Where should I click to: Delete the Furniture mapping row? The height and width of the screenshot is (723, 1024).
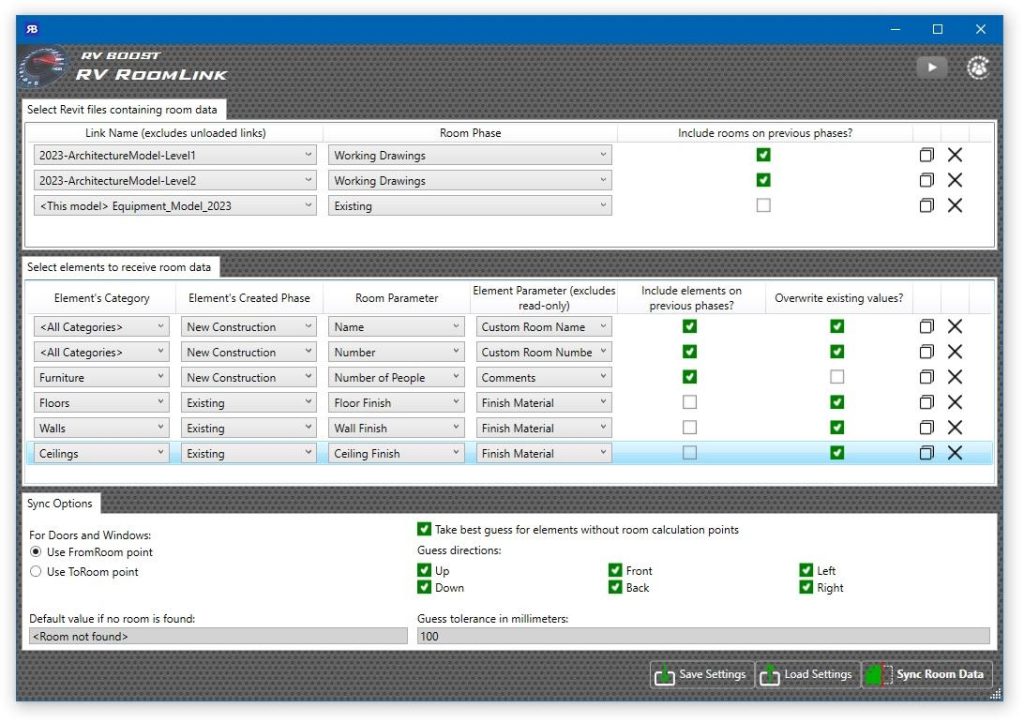coord(955,378)
